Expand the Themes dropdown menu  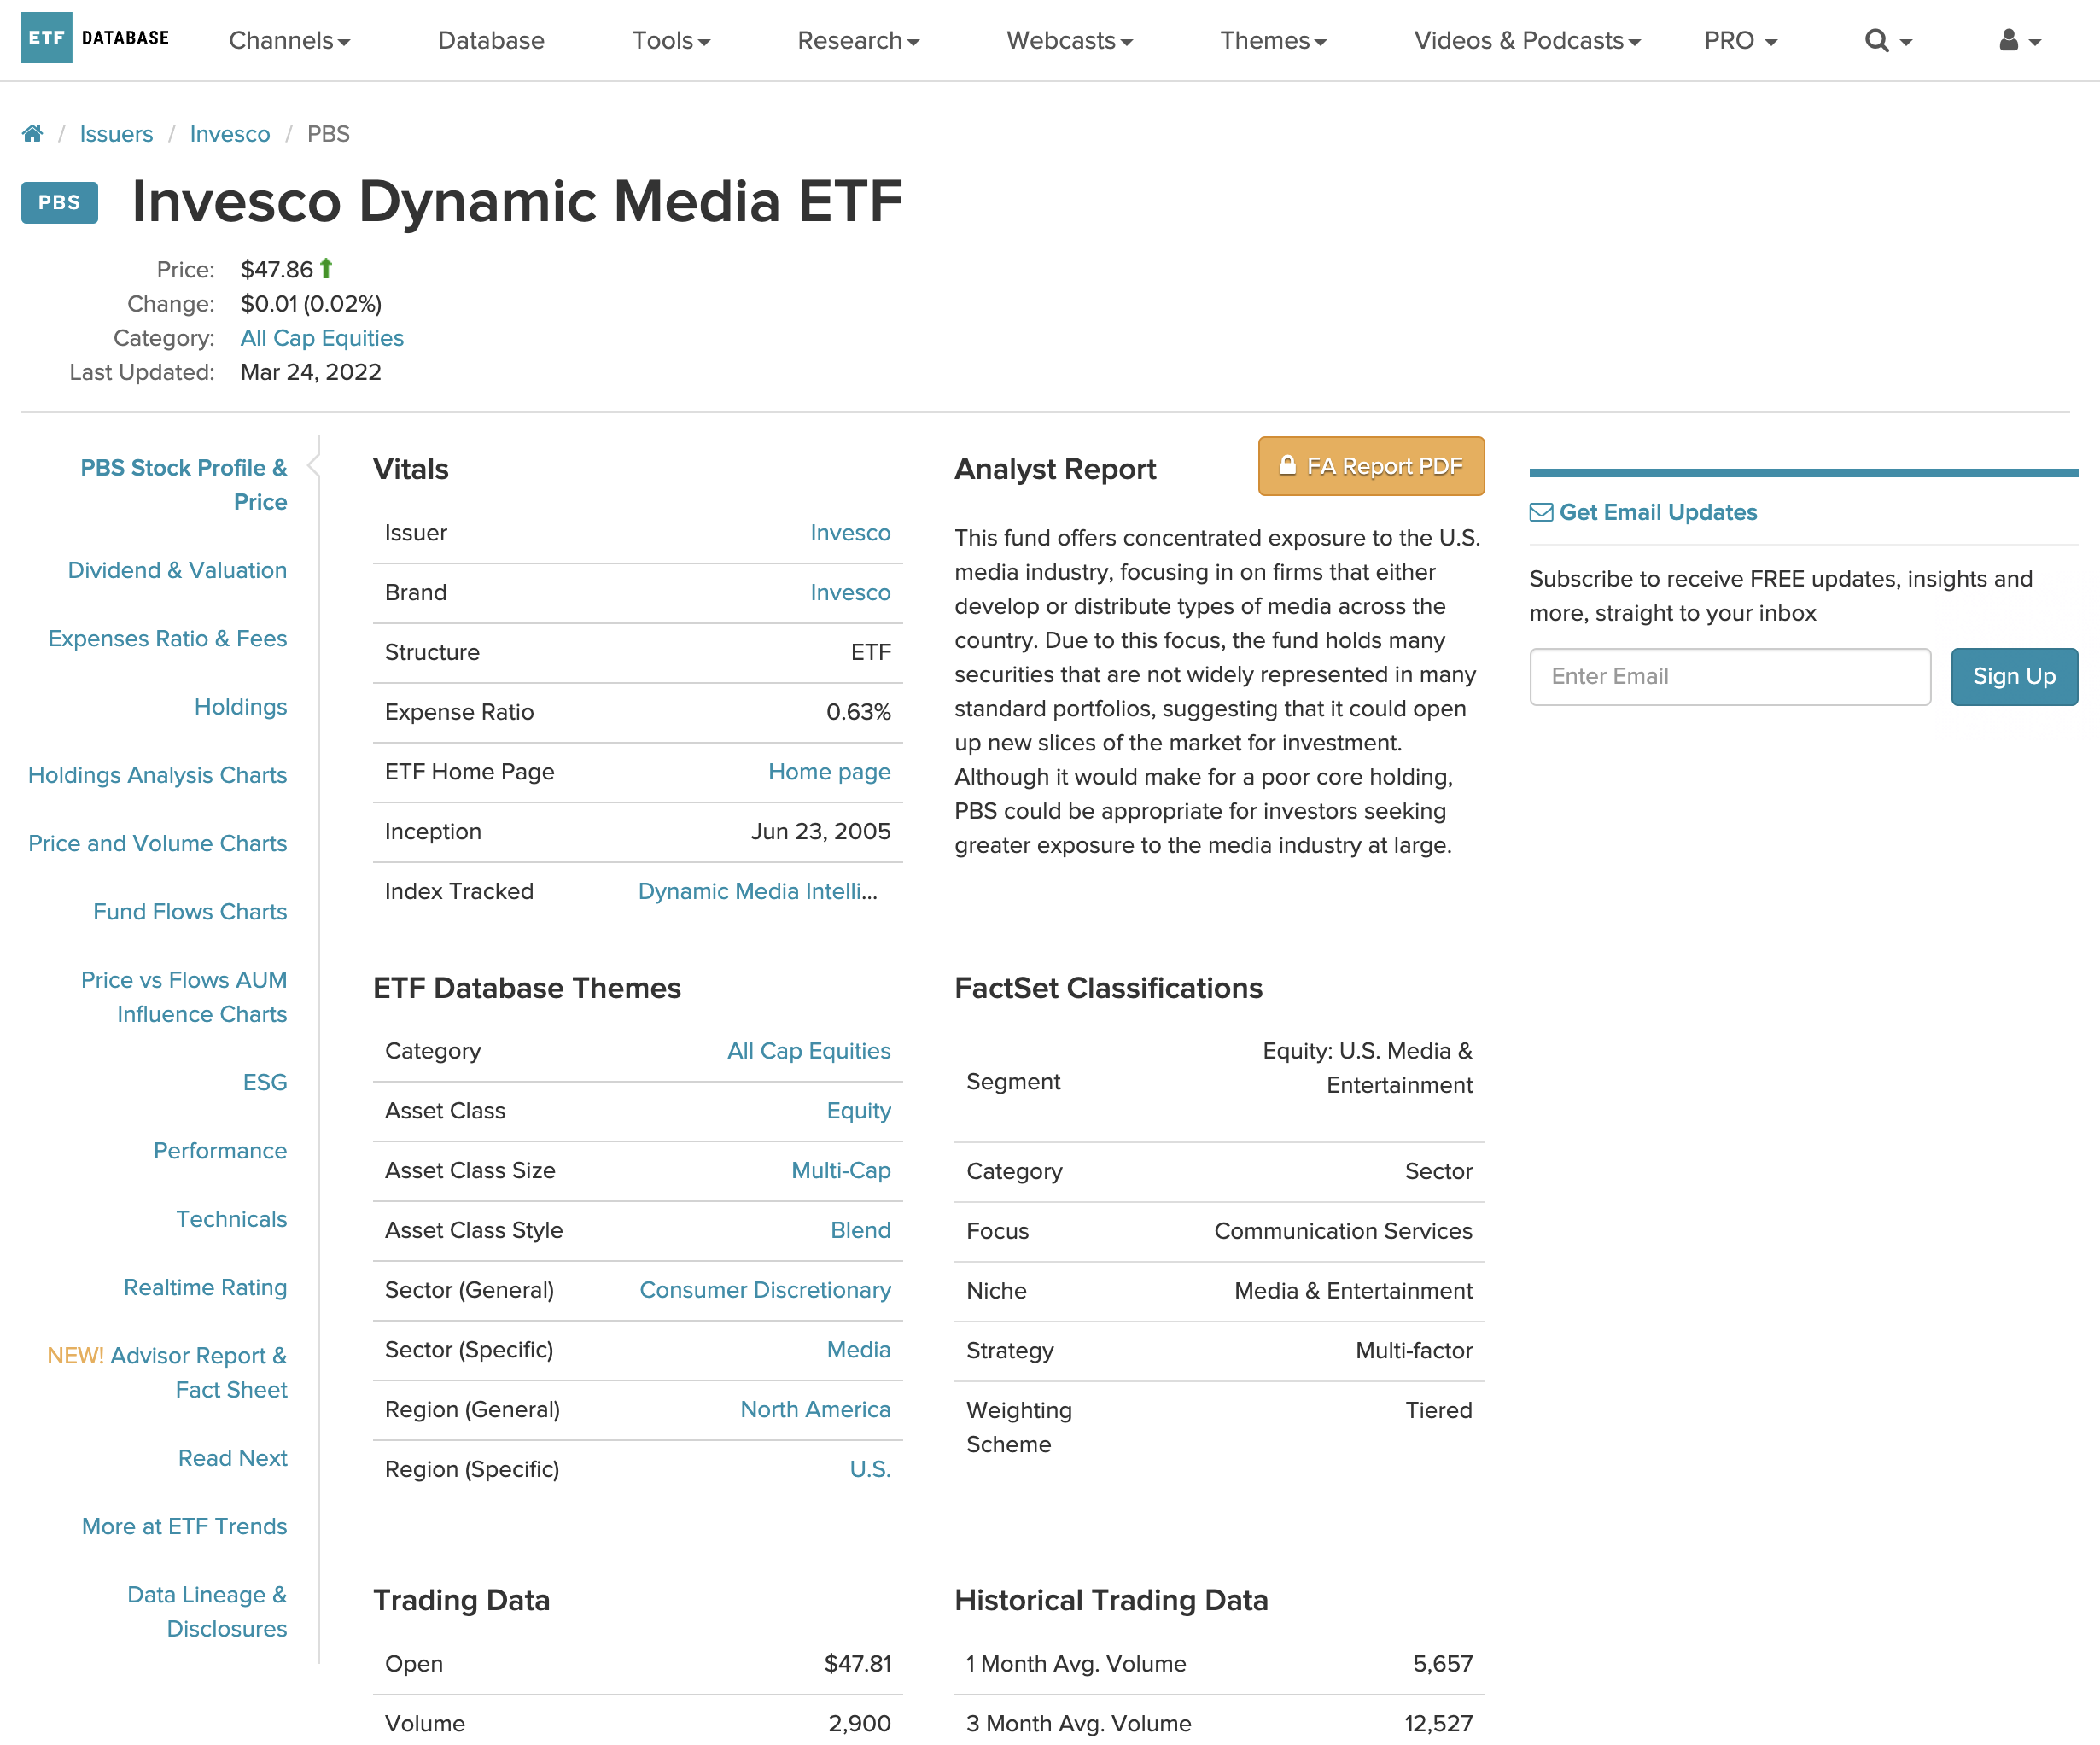pyautogui.click(x=1273, y=41)
